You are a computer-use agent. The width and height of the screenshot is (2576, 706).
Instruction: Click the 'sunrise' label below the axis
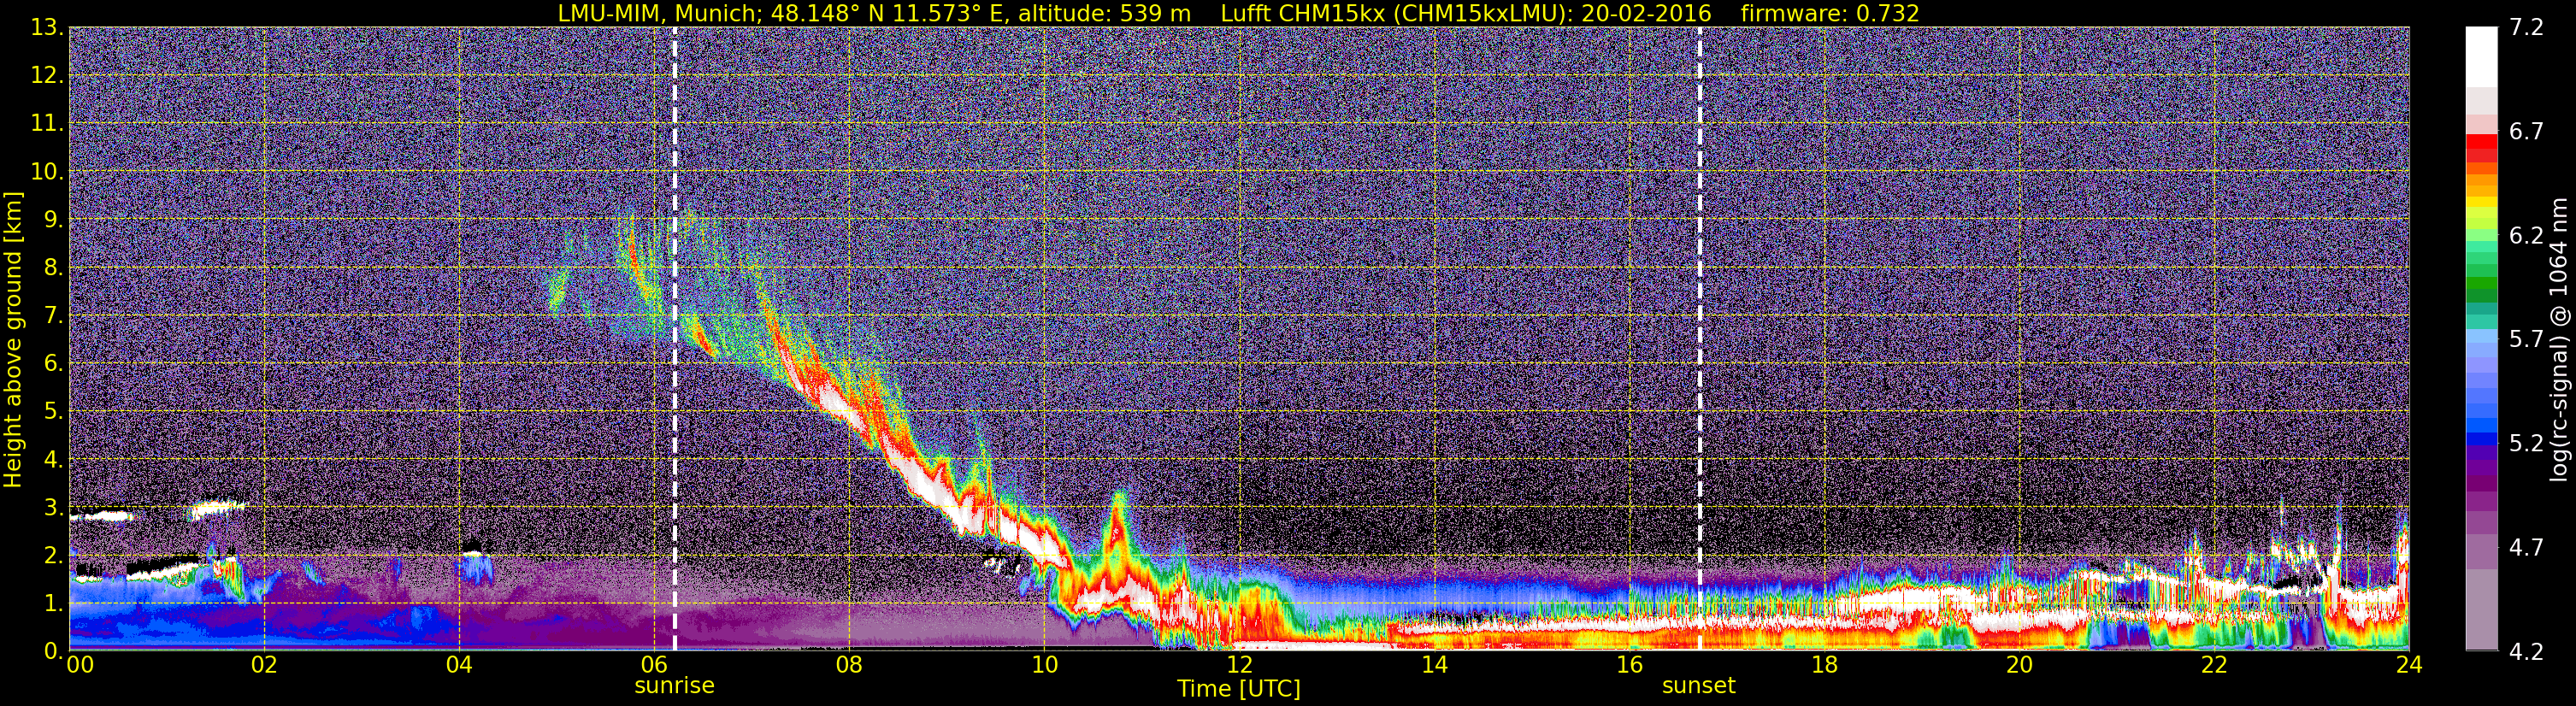tap(674, 686)
